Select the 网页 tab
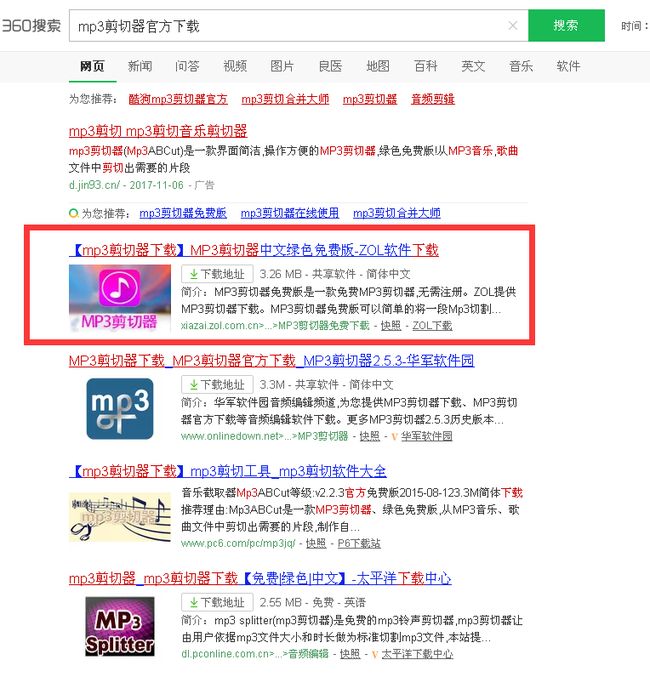This screenshot has height=677, width=650. [92, 66]
